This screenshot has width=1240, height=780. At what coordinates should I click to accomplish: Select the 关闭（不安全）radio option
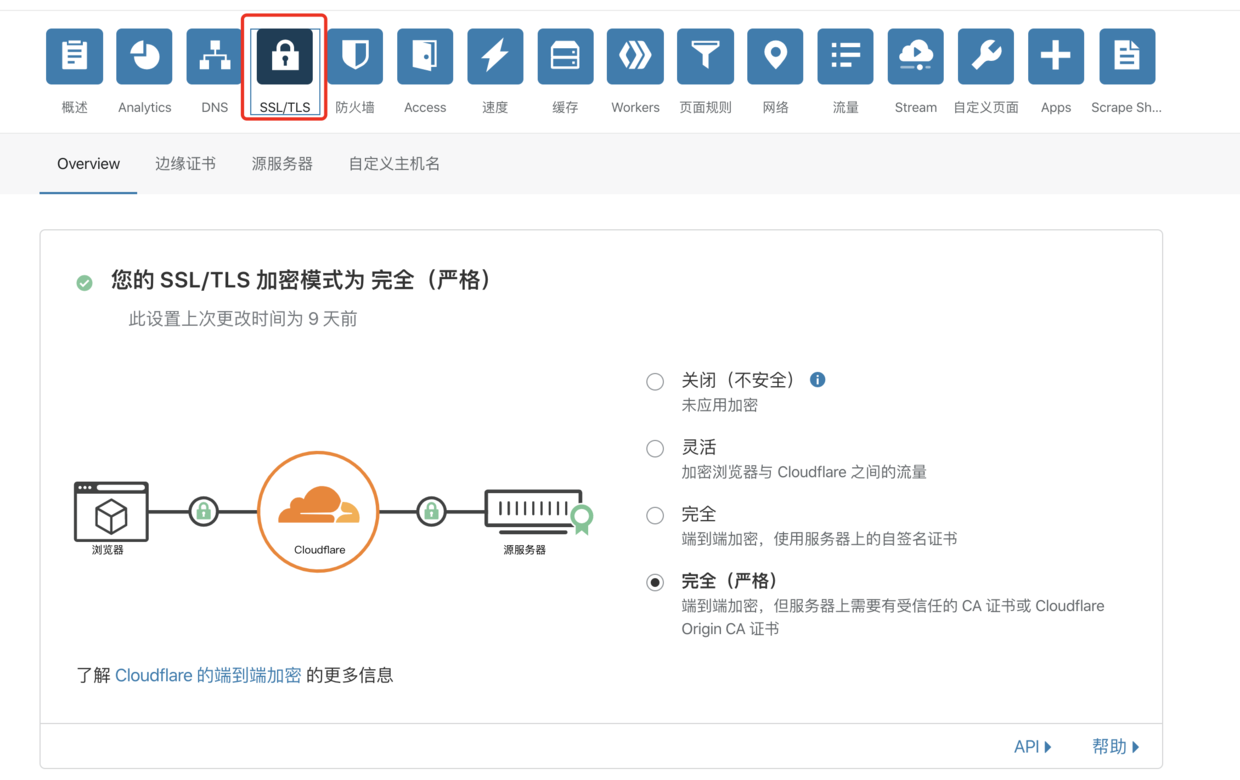pos(655,381)
